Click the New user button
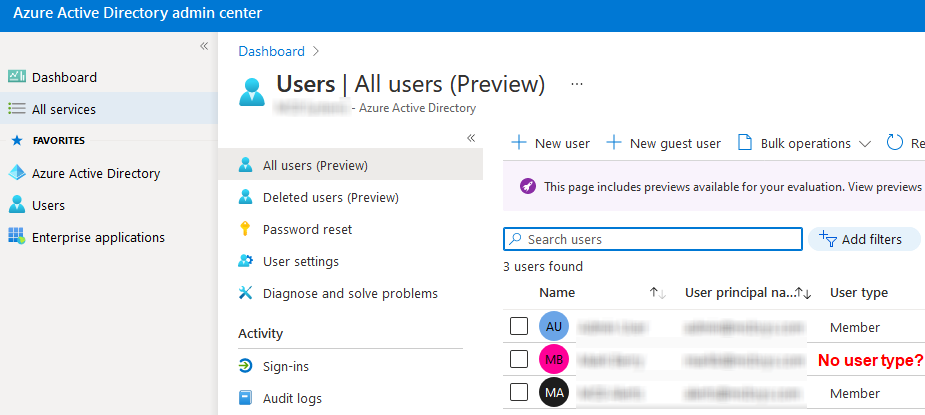The width and height of the screenshot is (925, 415). pos(550,143)
